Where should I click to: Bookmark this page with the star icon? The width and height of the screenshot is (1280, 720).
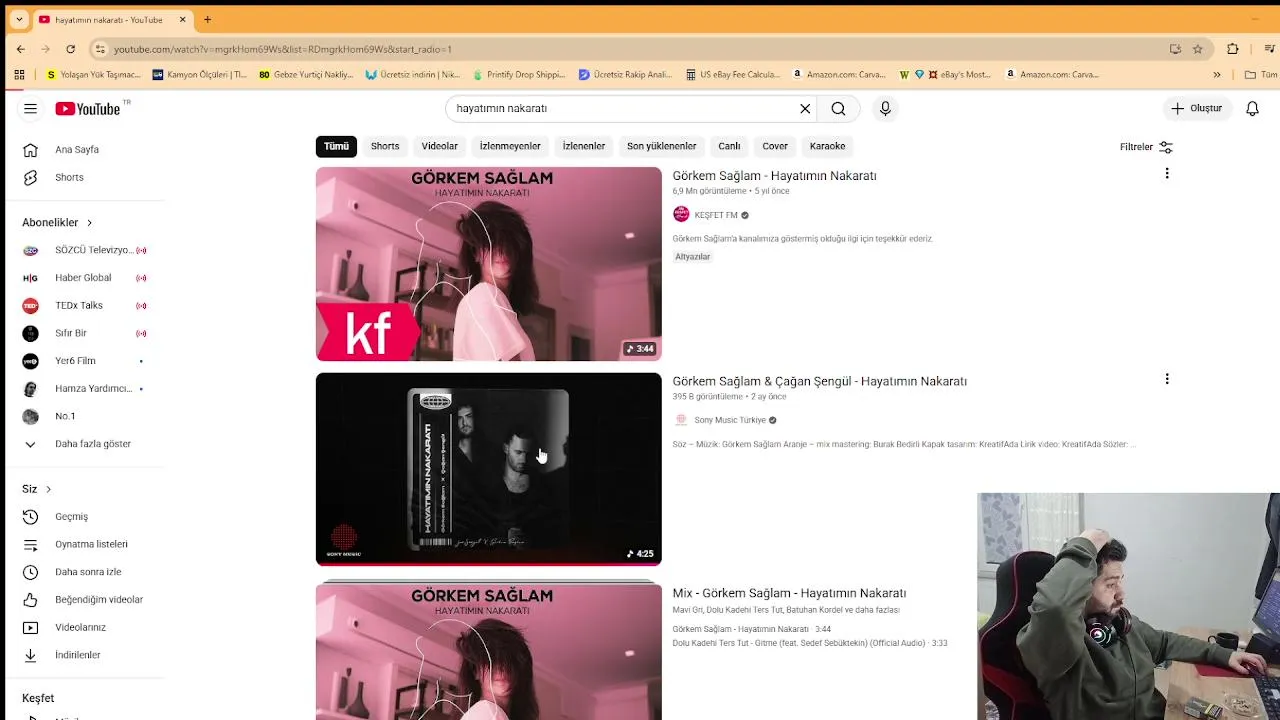1197,49
